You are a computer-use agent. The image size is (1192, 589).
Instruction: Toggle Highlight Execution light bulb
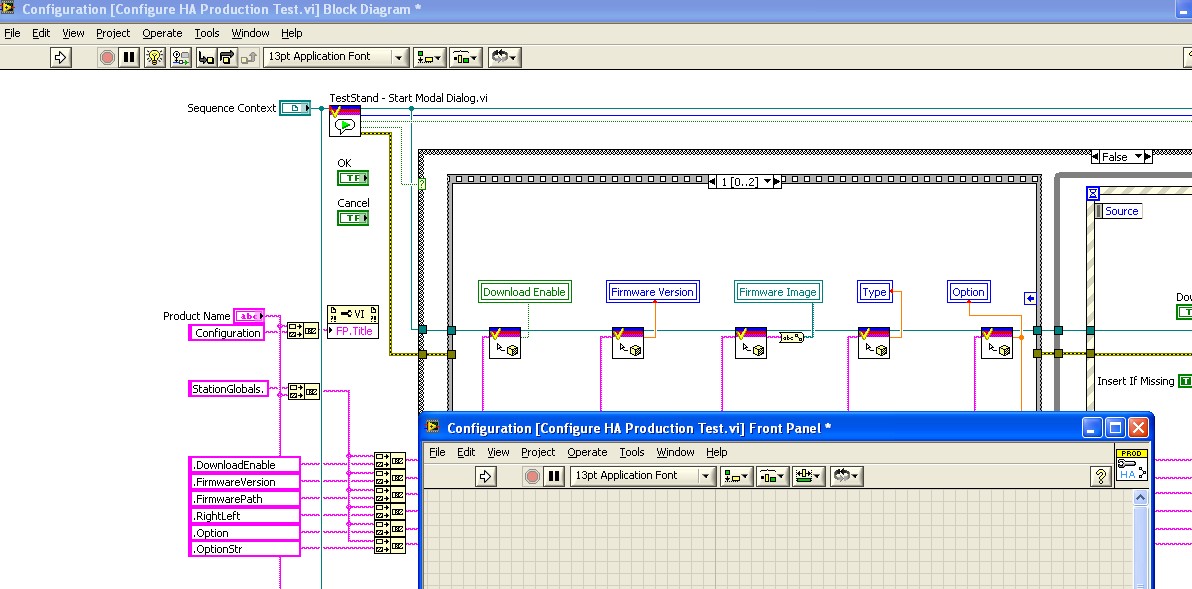(154, 57)
